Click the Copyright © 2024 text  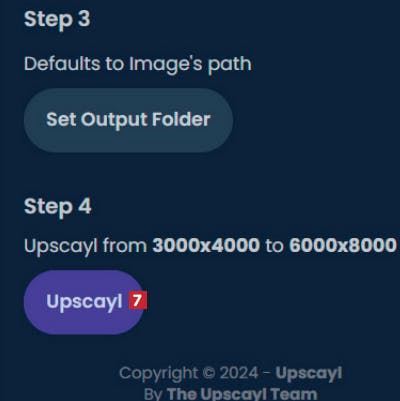[x=189, y=374]
